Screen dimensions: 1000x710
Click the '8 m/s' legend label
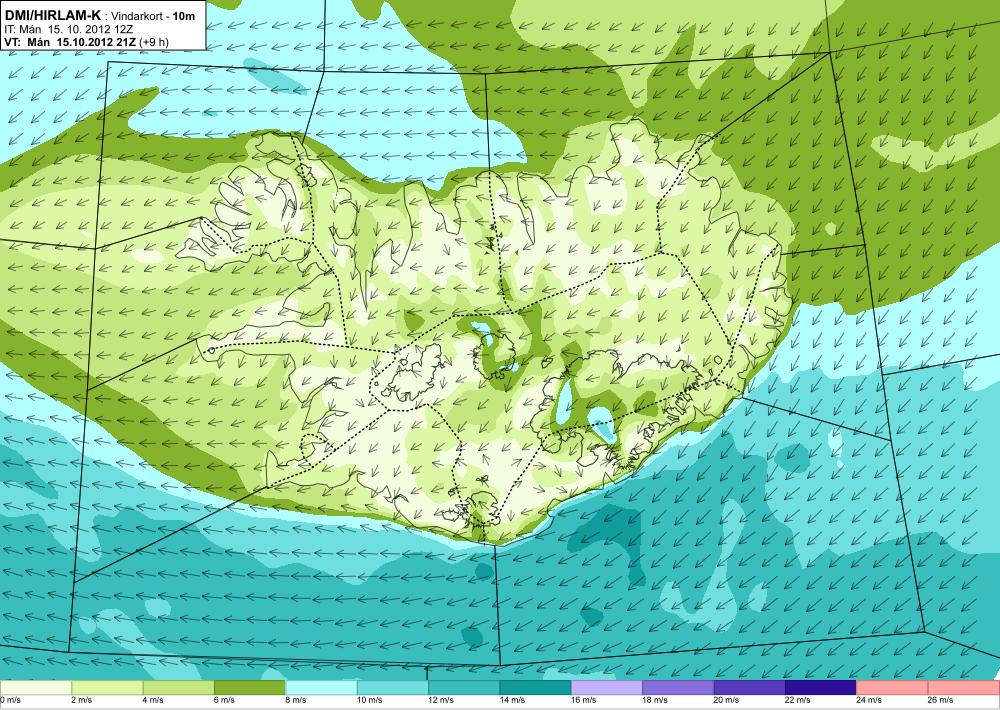click(296, 700)
